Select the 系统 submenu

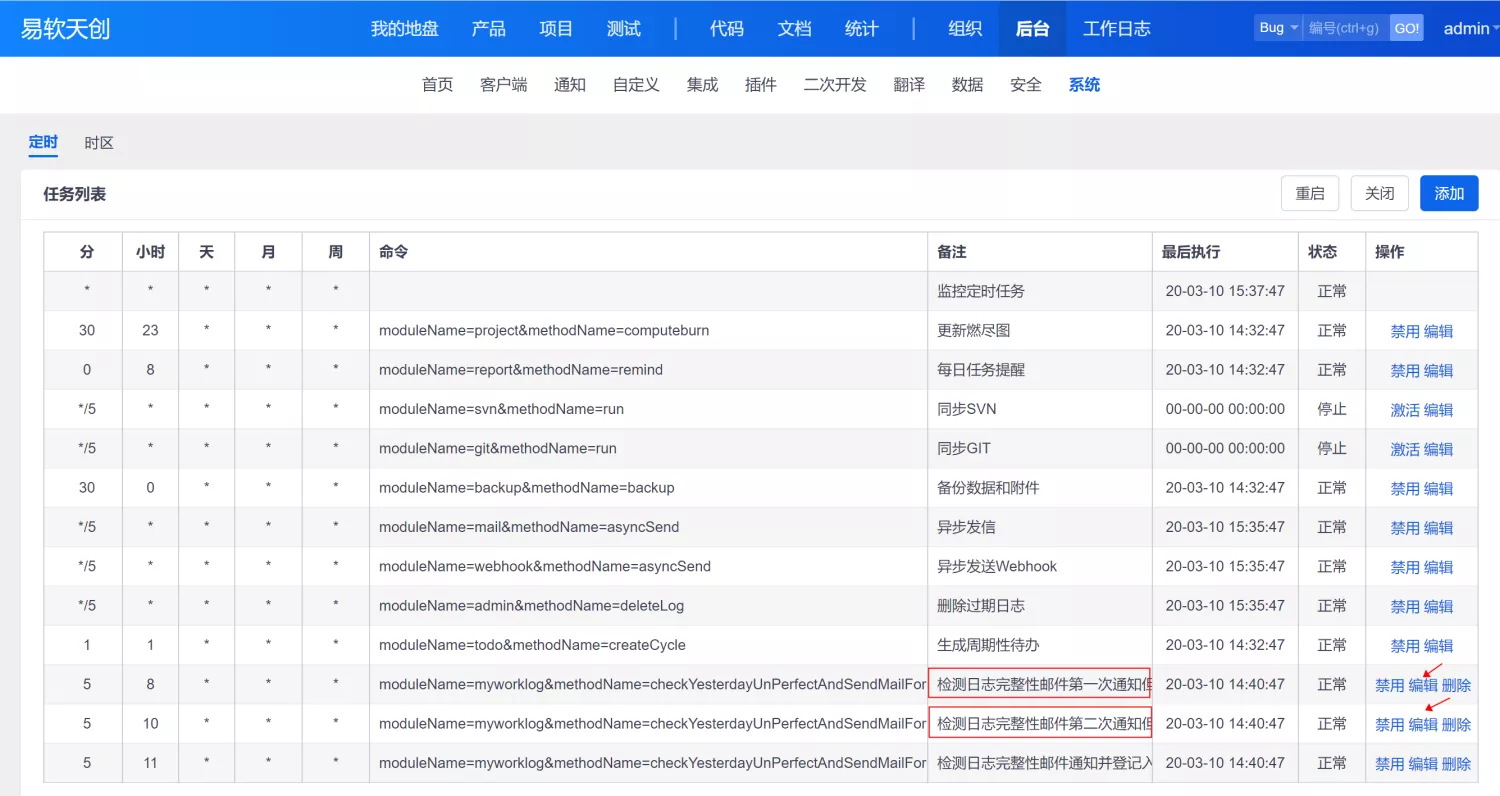tap(1084, 85)
